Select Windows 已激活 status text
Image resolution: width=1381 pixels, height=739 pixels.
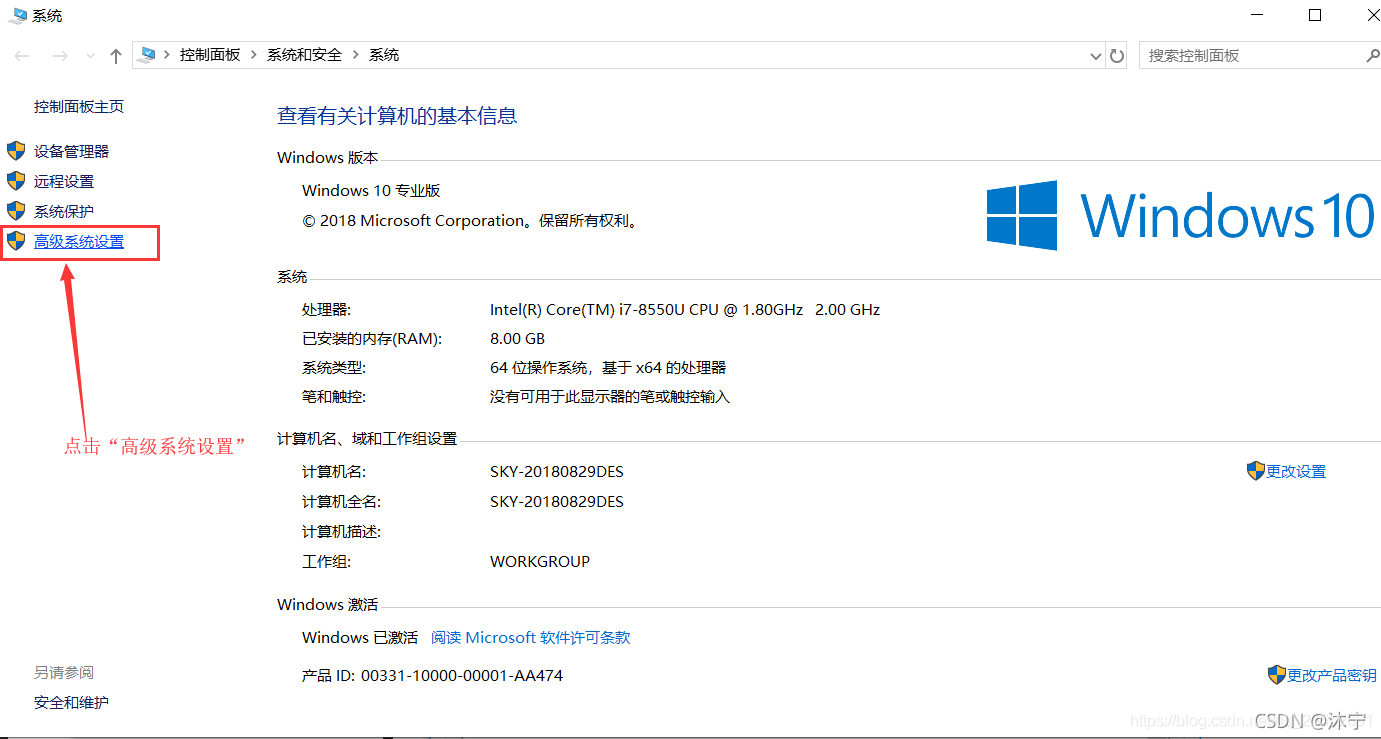360,637
